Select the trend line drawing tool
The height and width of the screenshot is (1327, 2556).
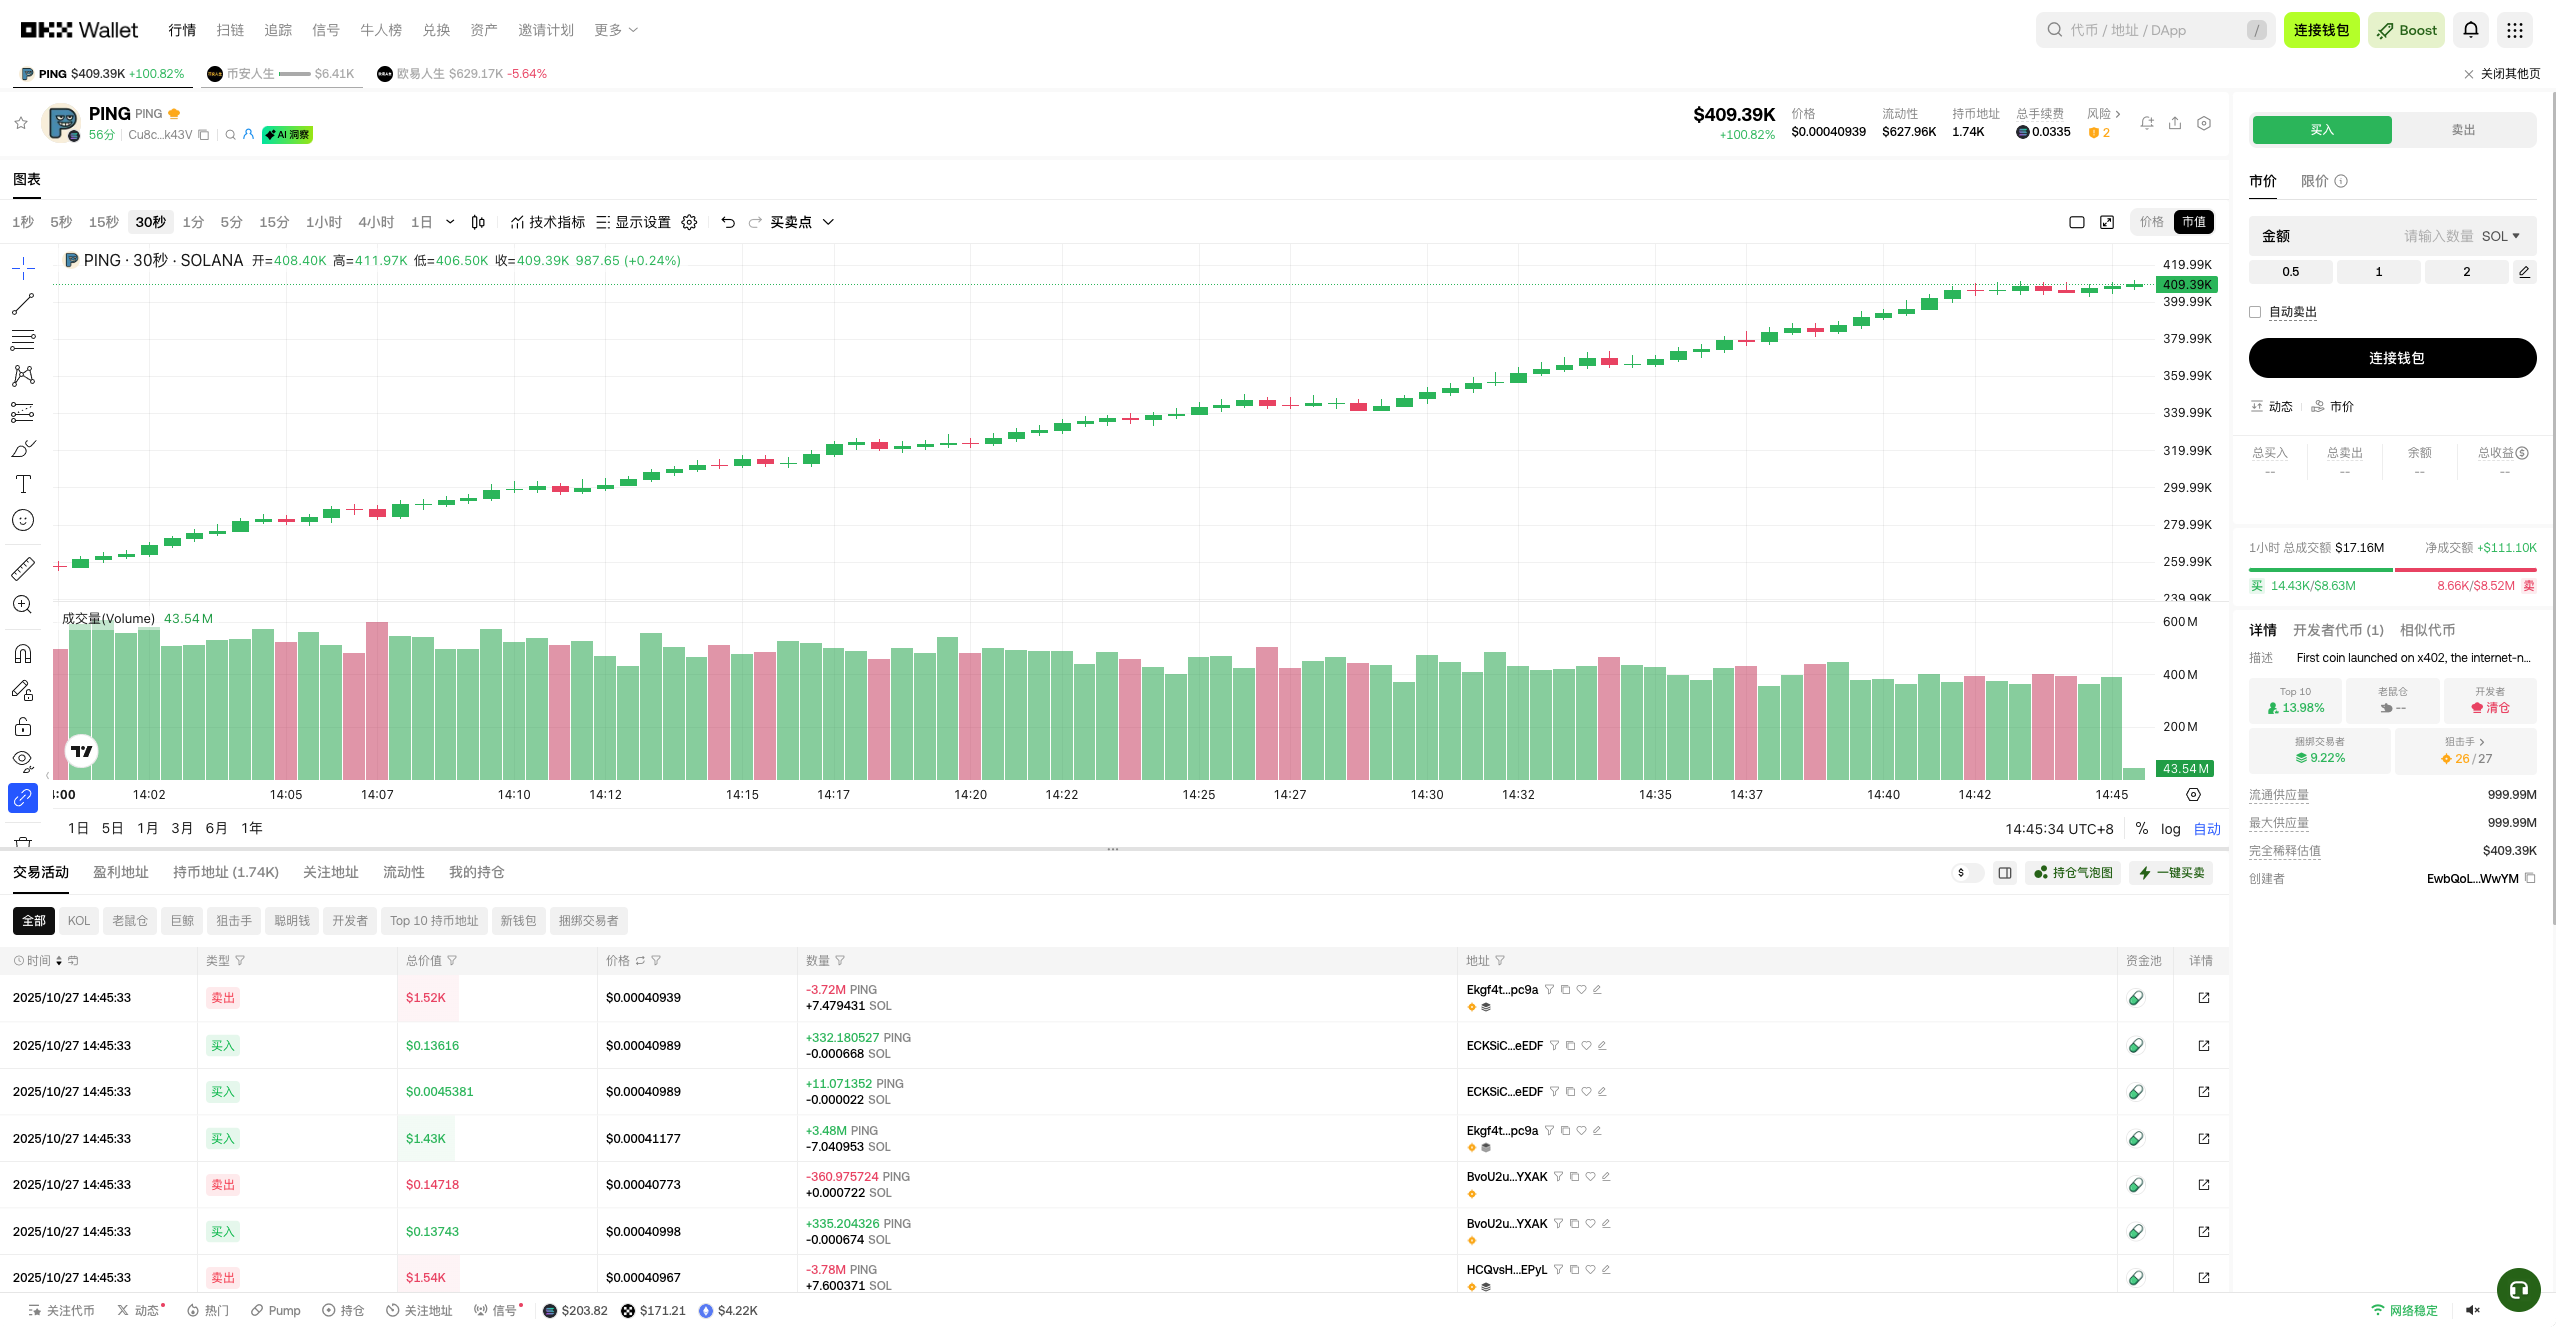[23, 303]
